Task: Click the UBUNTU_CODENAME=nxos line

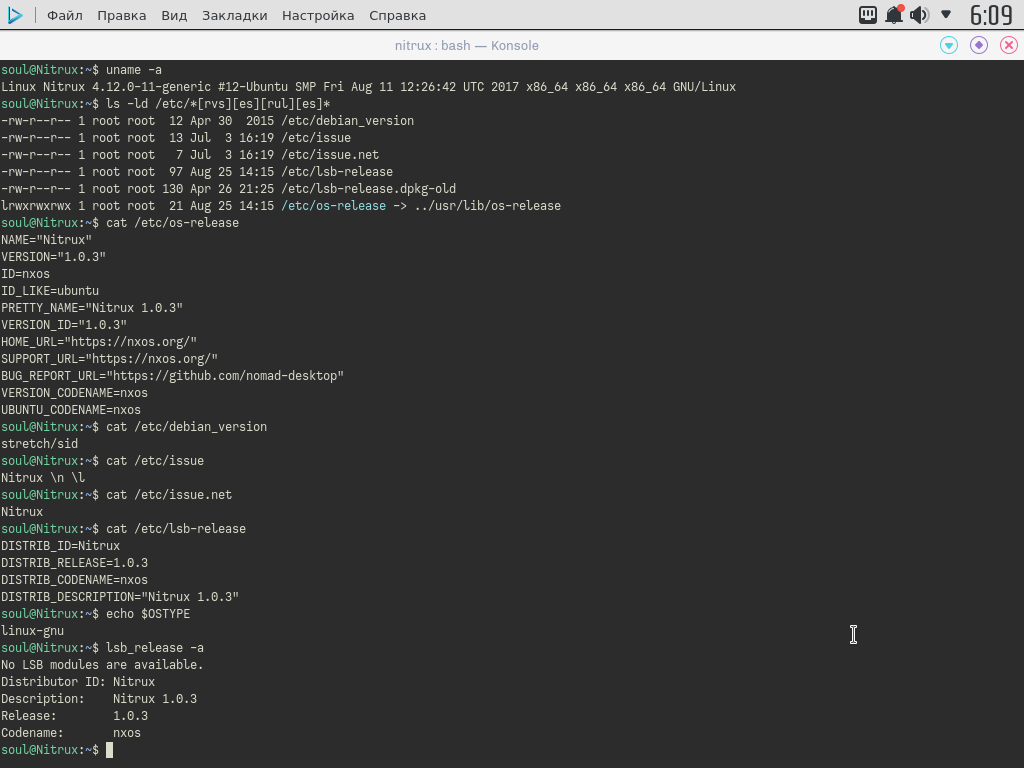Action: [71, 409]
